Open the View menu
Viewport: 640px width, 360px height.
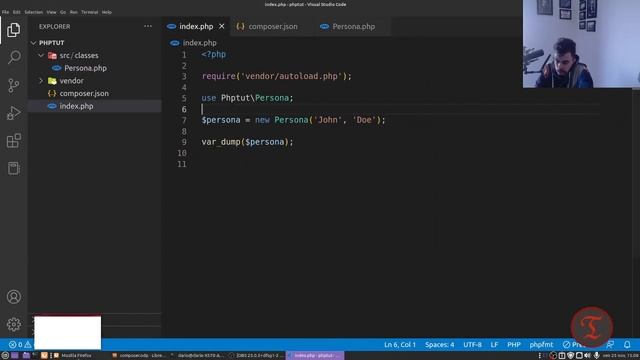[51, 12]
